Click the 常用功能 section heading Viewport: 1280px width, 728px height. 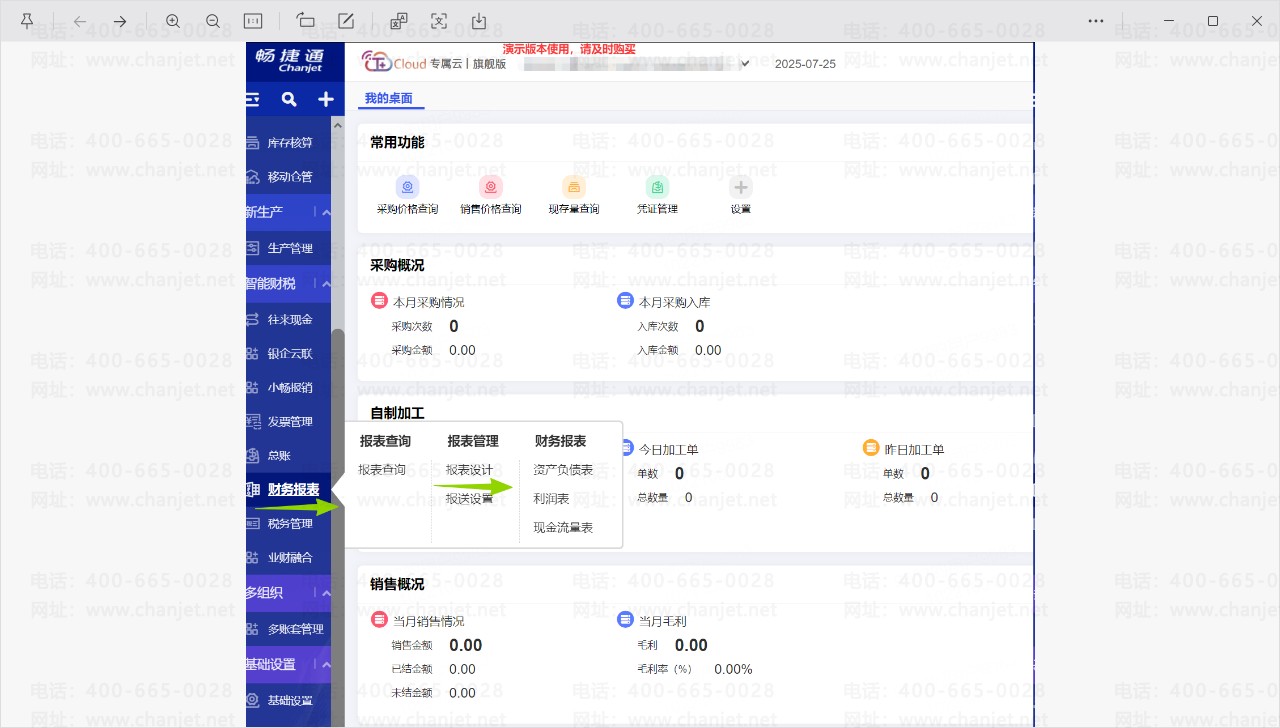pyautogui.click(x=397, y=143)
